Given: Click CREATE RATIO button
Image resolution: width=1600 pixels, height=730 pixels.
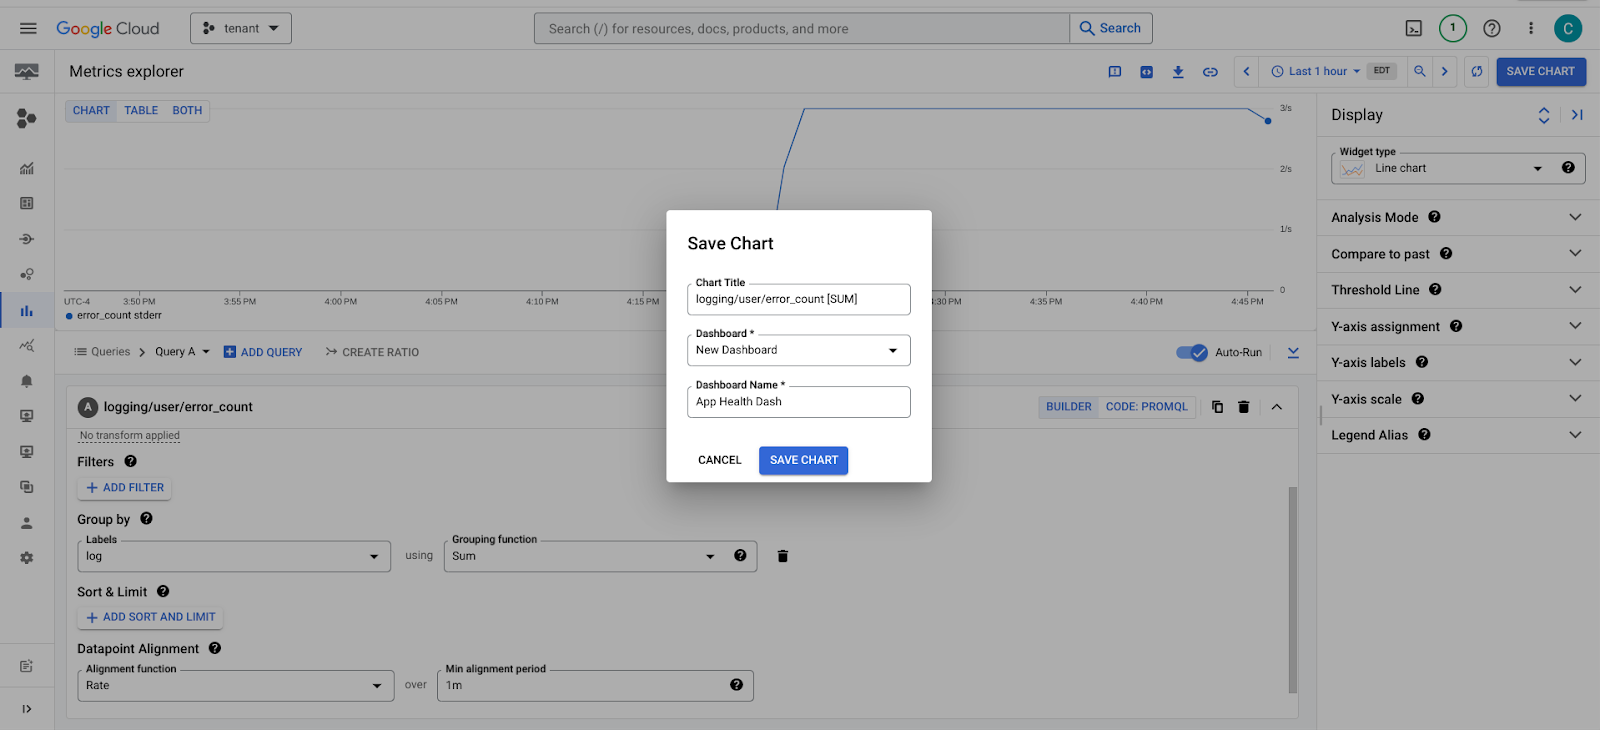Looking at the screenshot, I should point(372,352).
